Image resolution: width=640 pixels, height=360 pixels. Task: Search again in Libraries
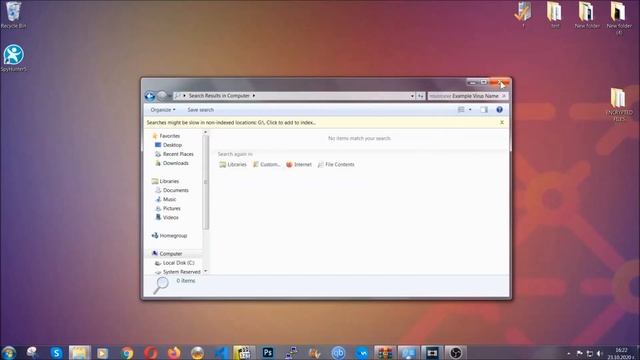click(x=233, y=164)
